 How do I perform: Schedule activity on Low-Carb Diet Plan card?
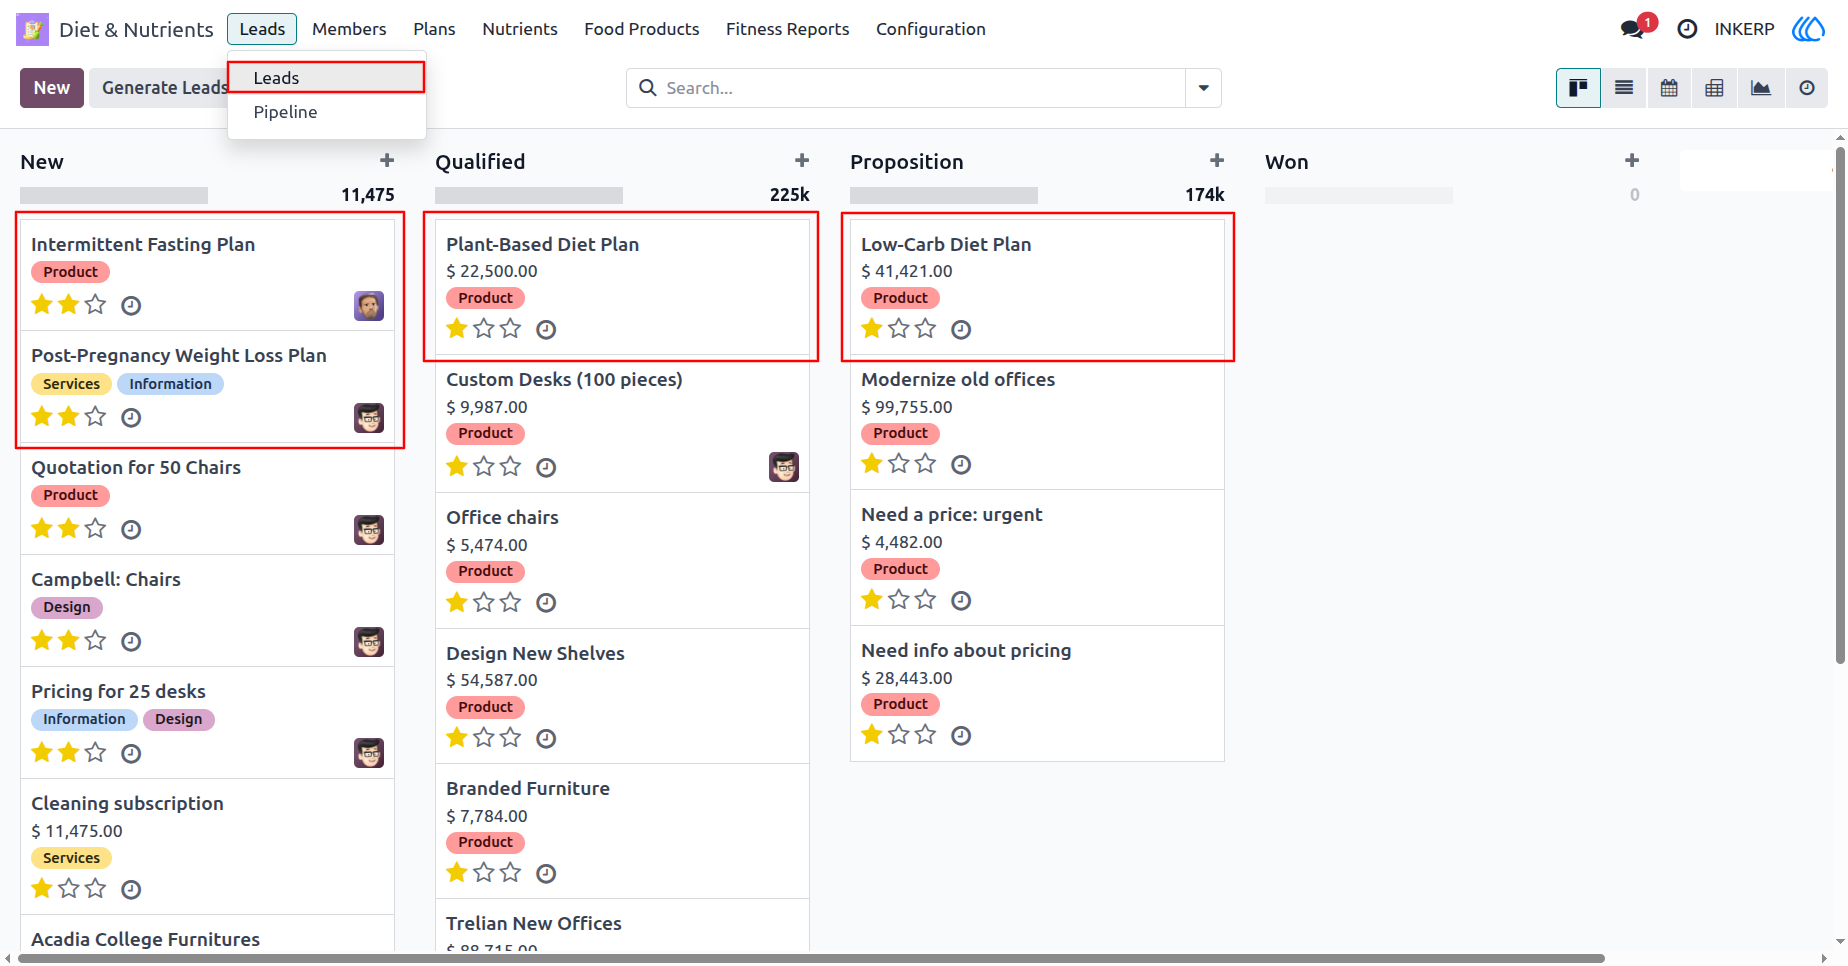[x=961, y=329]
